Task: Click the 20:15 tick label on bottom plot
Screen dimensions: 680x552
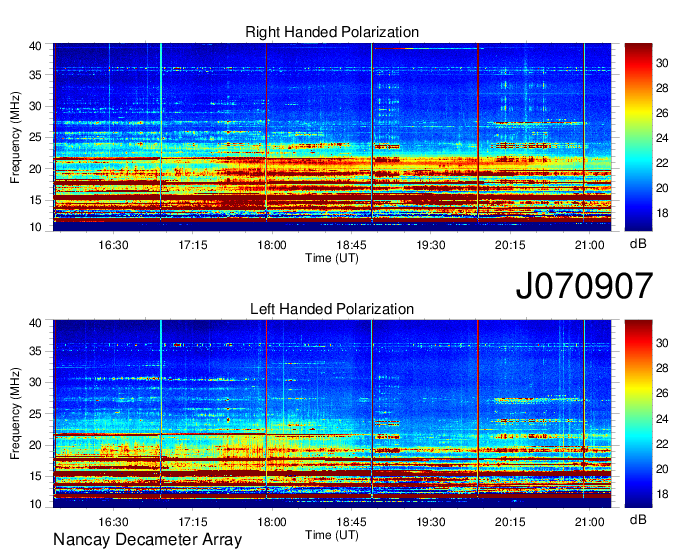Action: (x=510, y=522)
